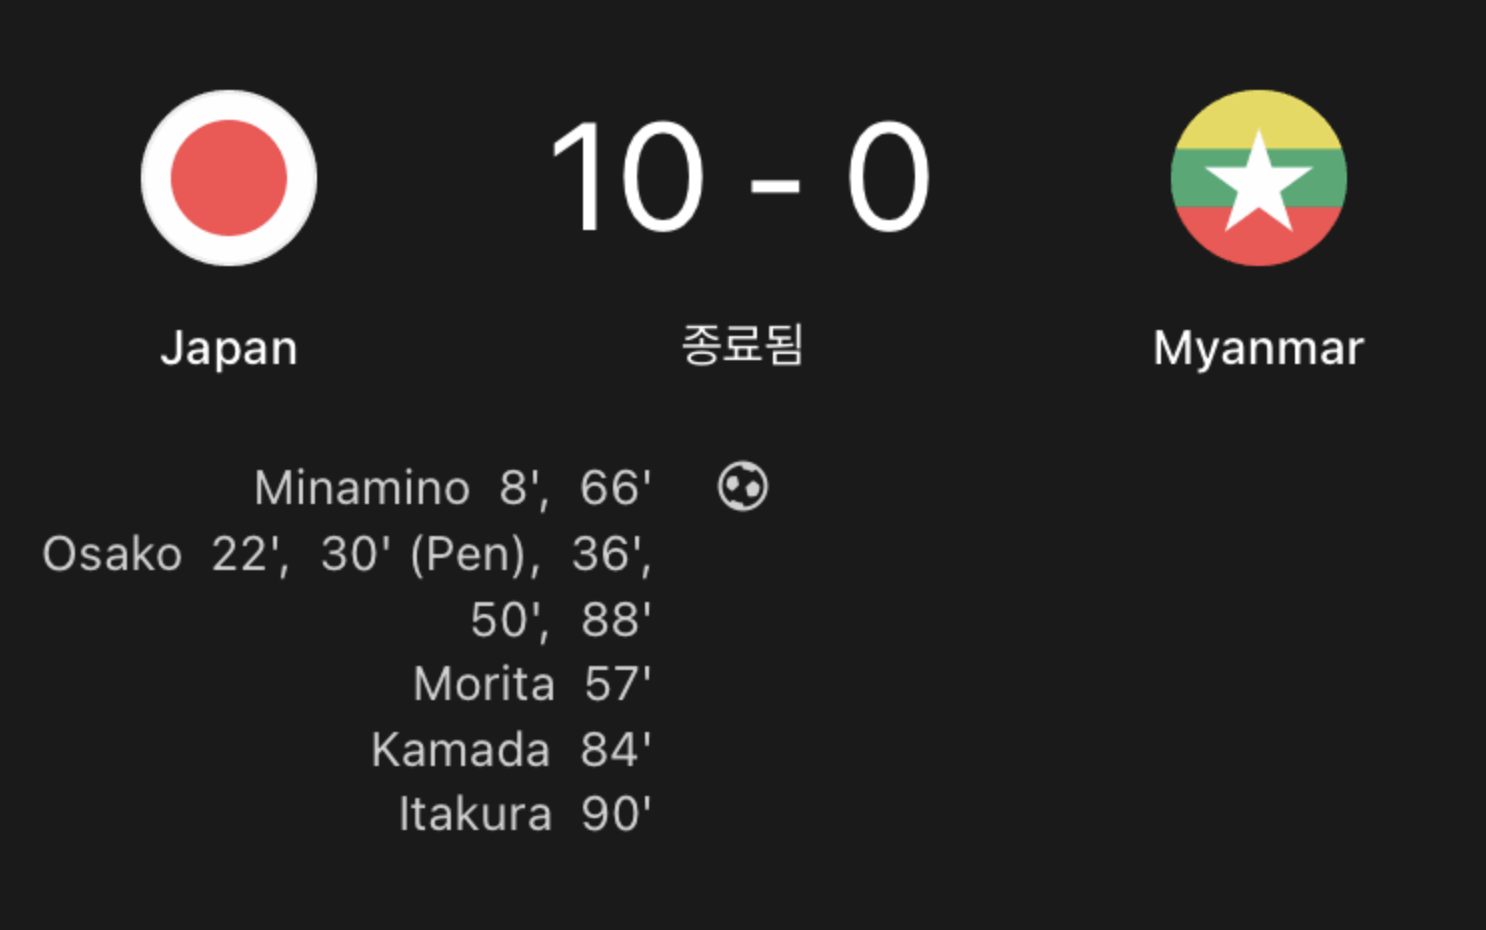The width and height of the screenshot is (1486, 930).
Task: Select scorer Kamada
Action: pyautogui.click(x=460, y=750)
